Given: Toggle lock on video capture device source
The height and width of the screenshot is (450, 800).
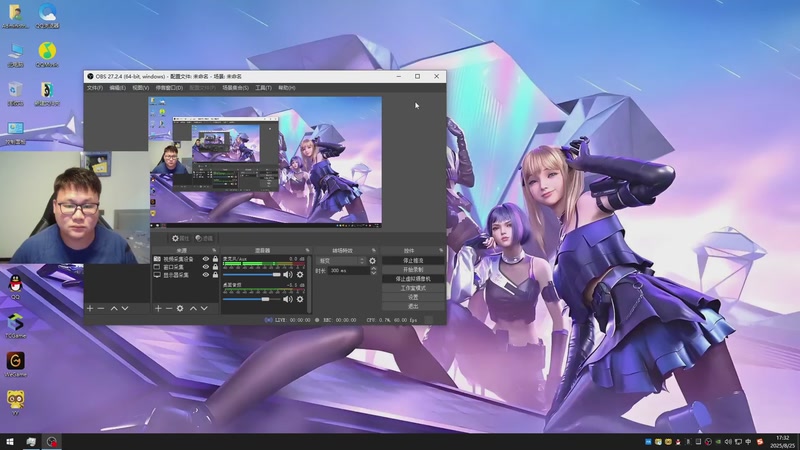Looking at the screenshot, I should pyautogui.click(x=215, y=259).
